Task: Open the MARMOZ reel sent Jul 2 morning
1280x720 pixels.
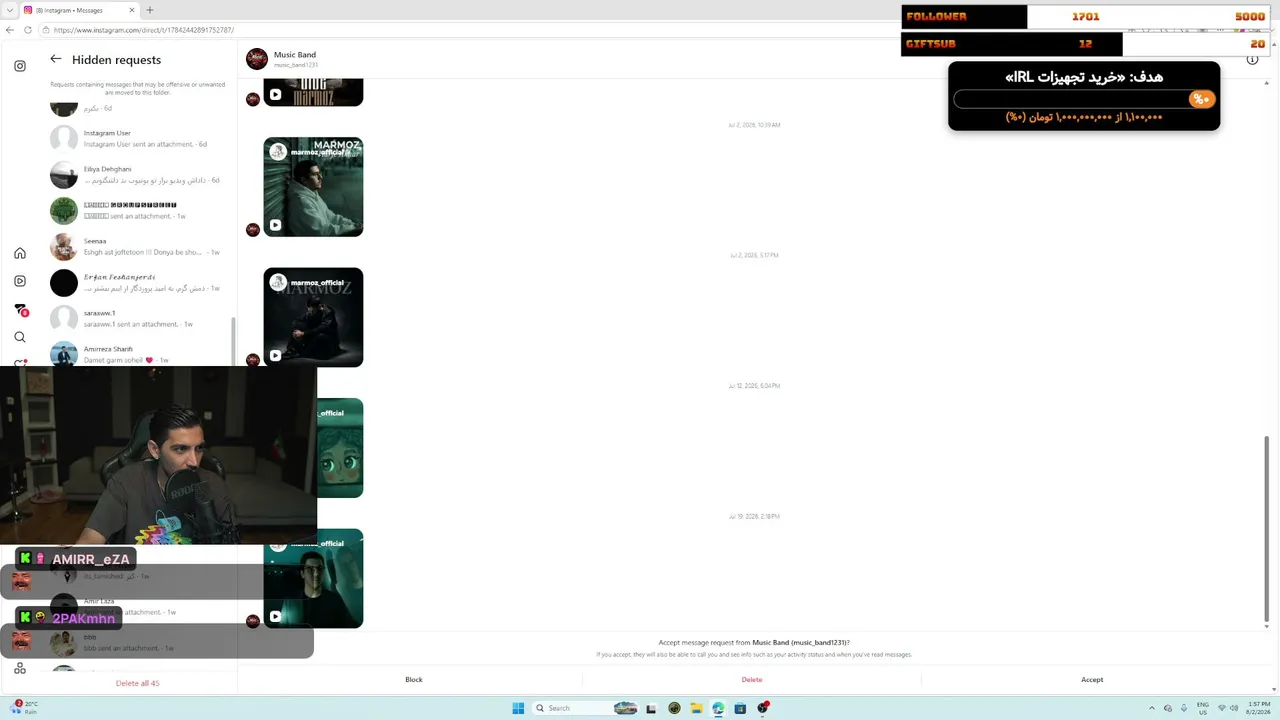Action: [x=313, y=187]
